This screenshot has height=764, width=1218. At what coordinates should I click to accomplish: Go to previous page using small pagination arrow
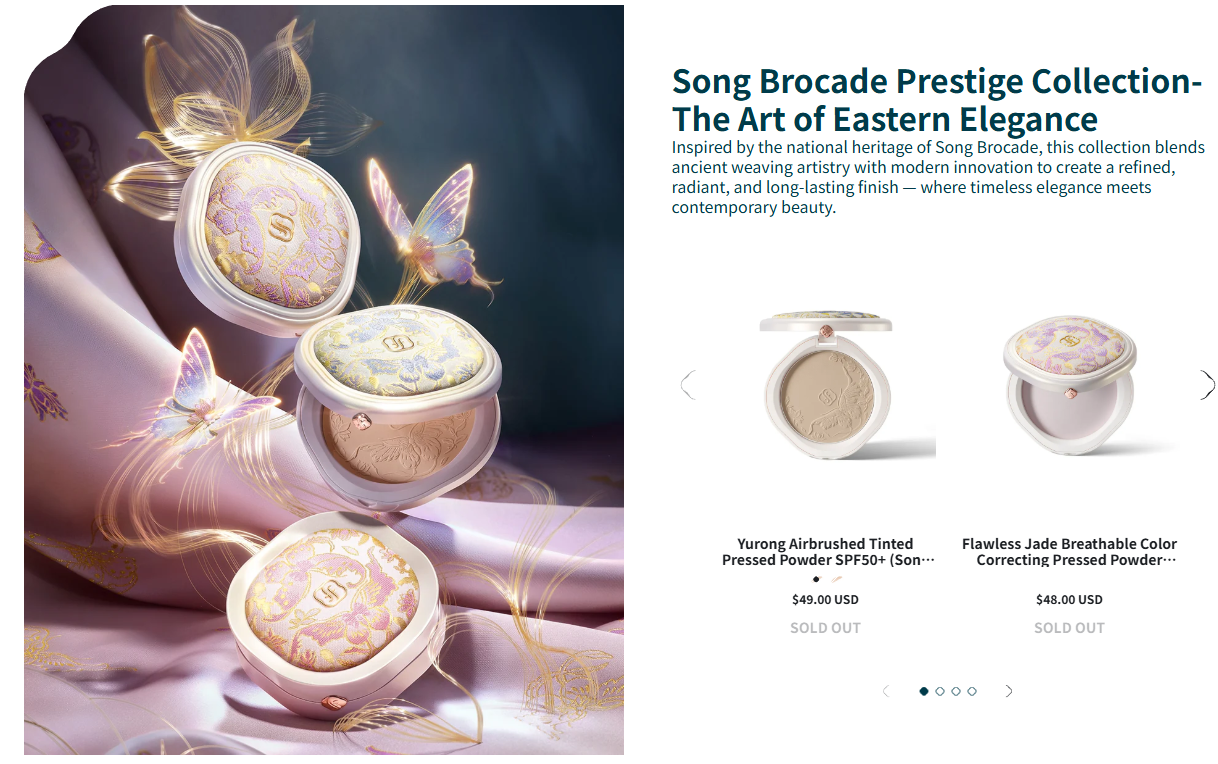coord(886,691)
